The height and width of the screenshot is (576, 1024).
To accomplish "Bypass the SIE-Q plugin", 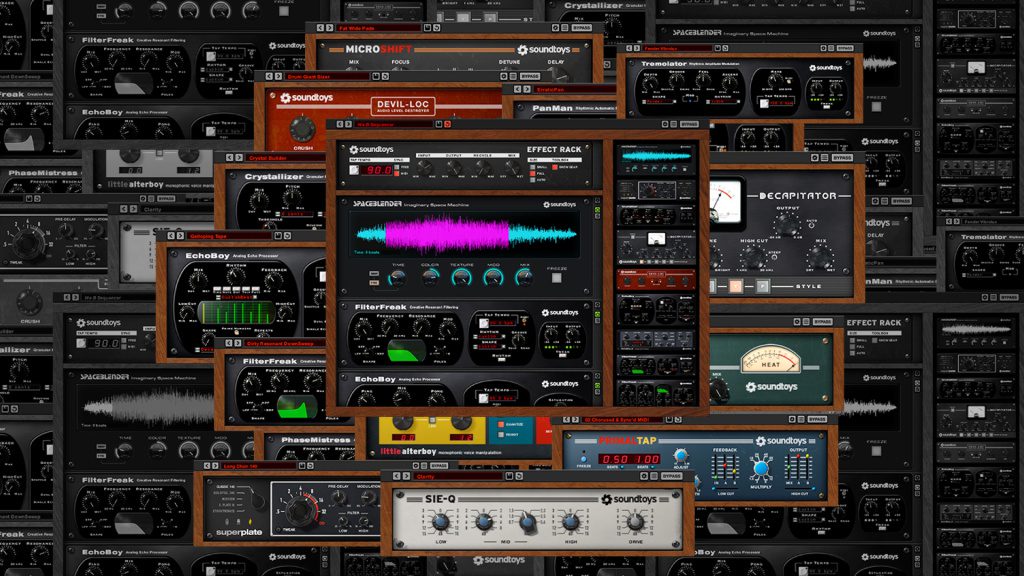I will [x=672, y=475].
